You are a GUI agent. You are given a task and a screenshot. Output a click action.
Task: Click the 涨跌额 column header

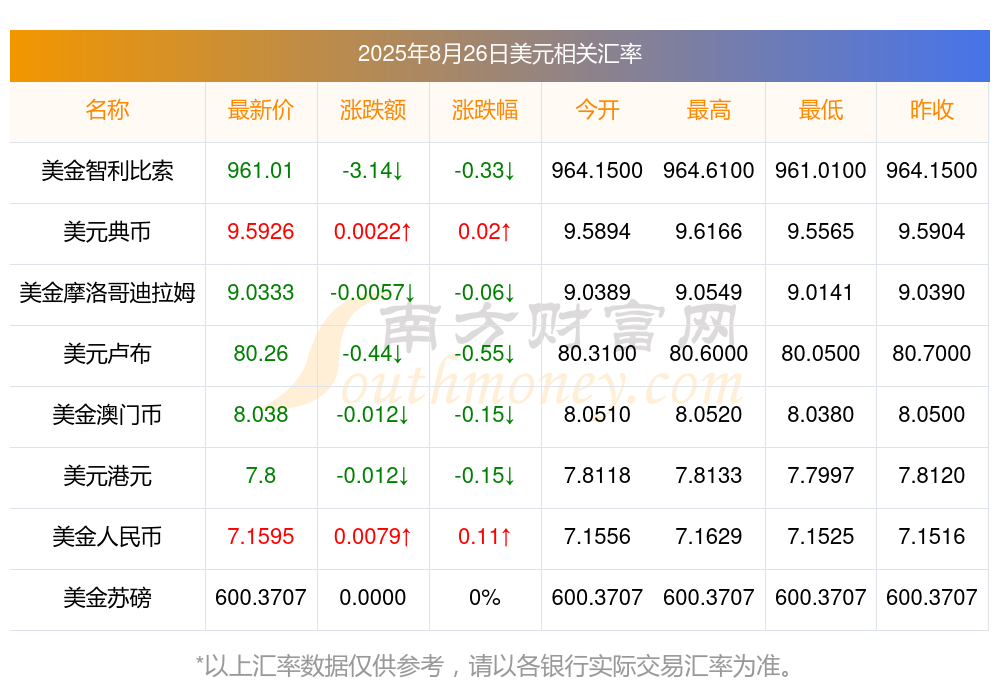pyautogui.click(x=372, y=110)
